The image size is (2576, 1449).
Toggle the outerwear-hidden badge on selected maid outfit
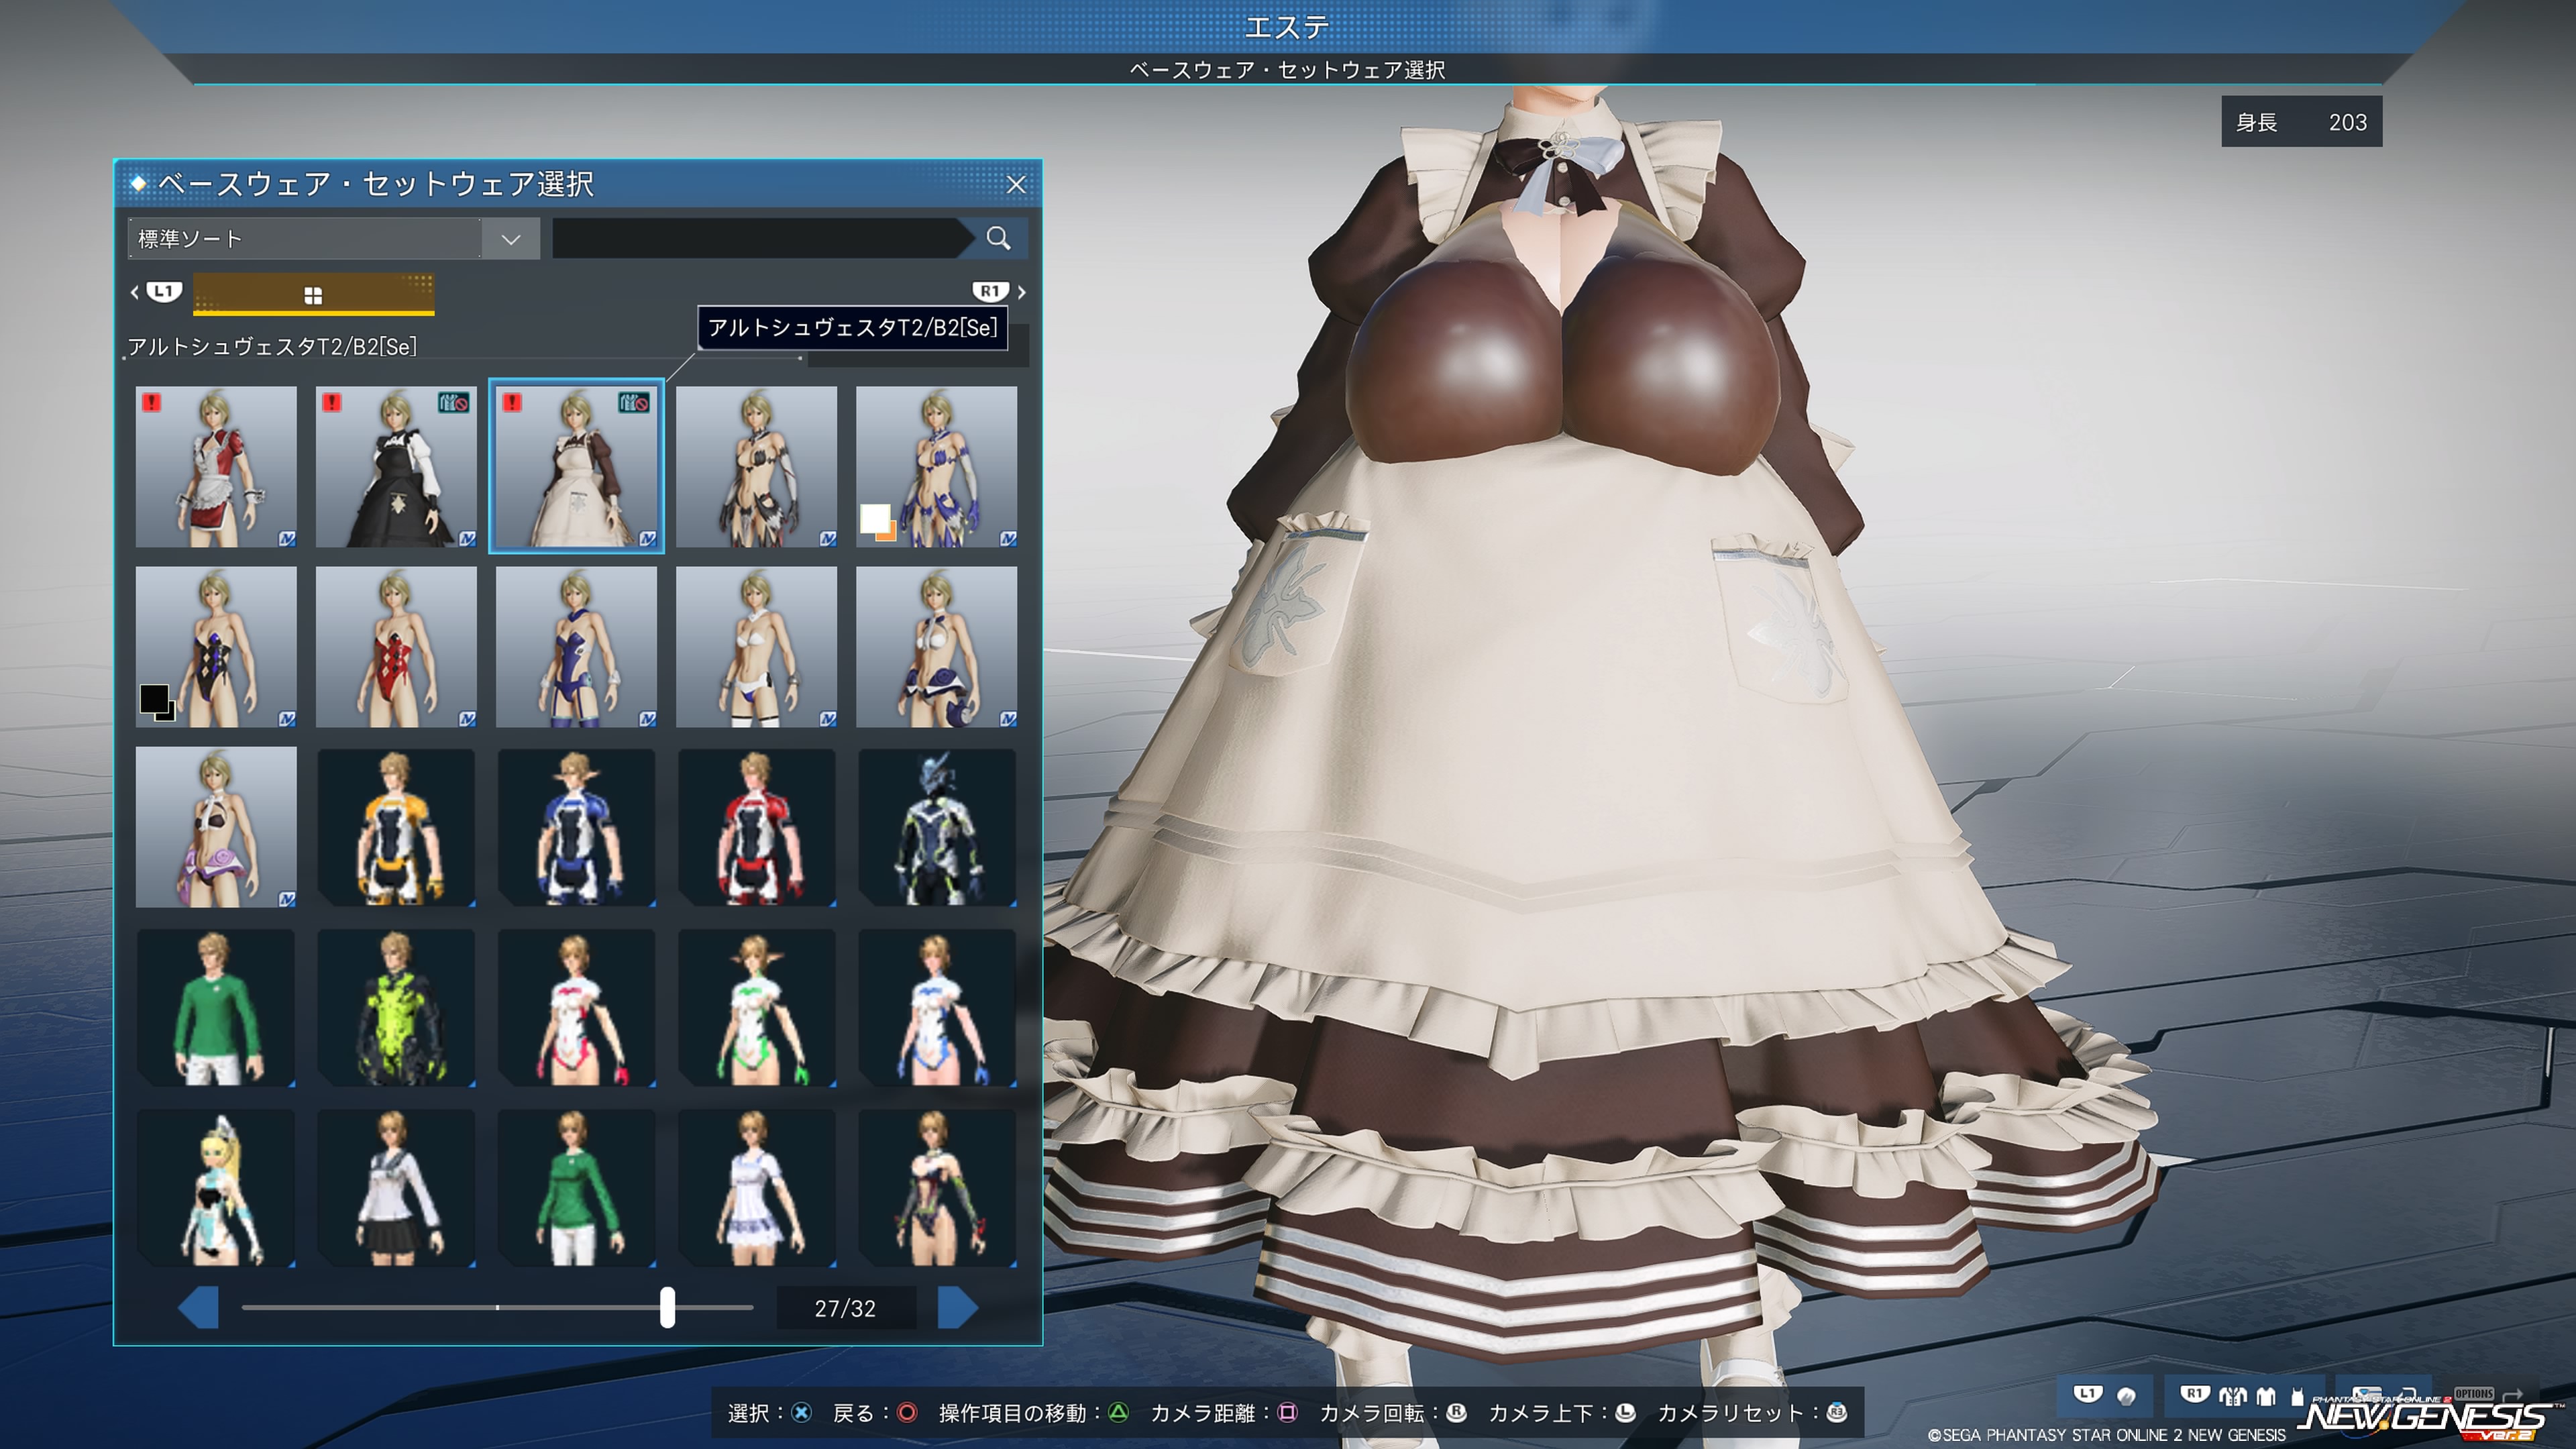coord(633,403)
